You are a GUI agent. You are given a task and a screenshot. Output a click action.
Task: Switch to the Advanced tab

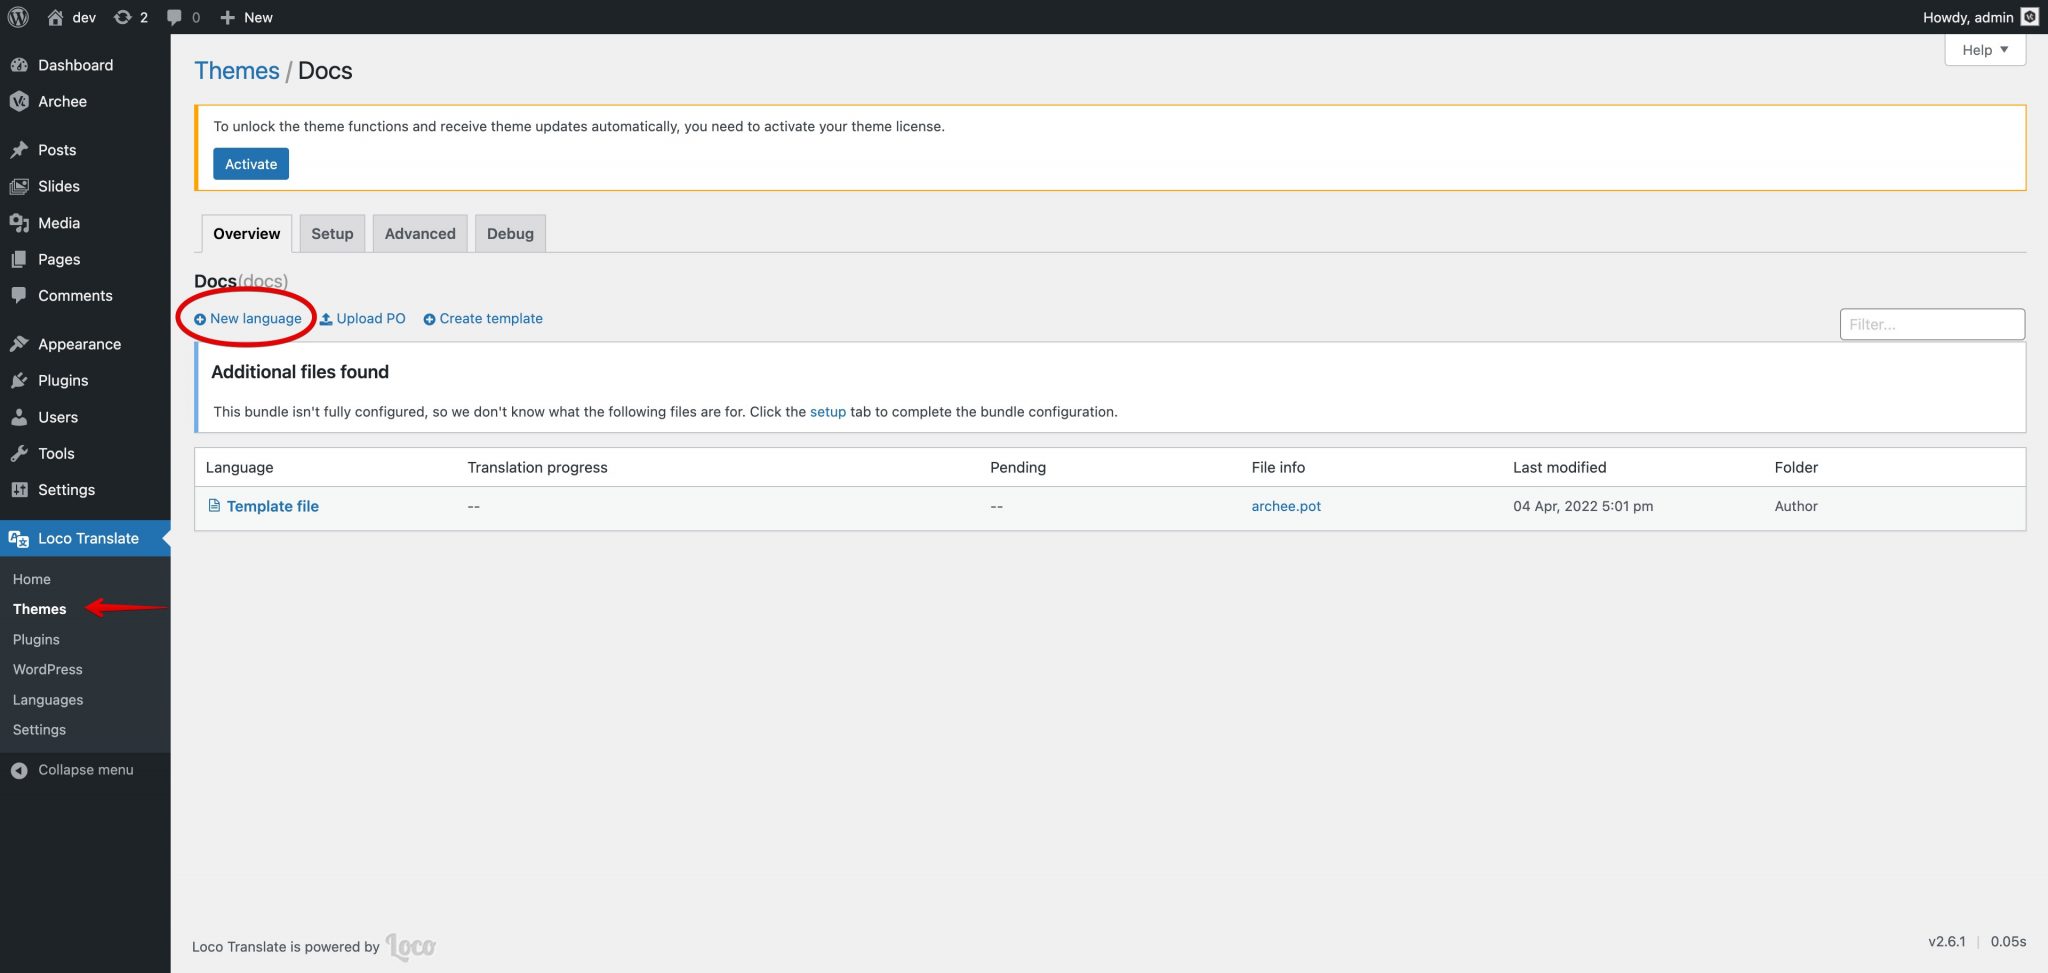[x=420, y=233]
